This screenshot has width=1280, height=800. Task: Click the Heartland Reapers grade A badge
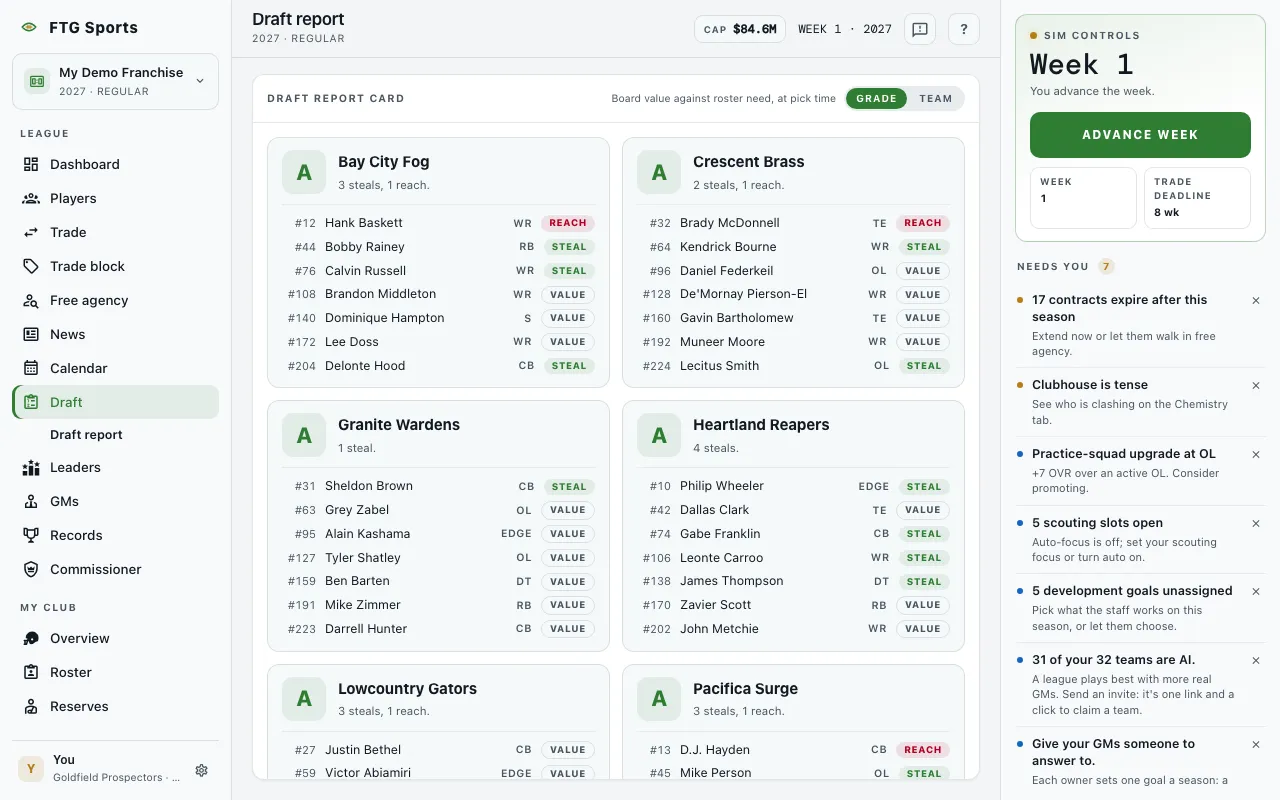[x=659, y=435]
